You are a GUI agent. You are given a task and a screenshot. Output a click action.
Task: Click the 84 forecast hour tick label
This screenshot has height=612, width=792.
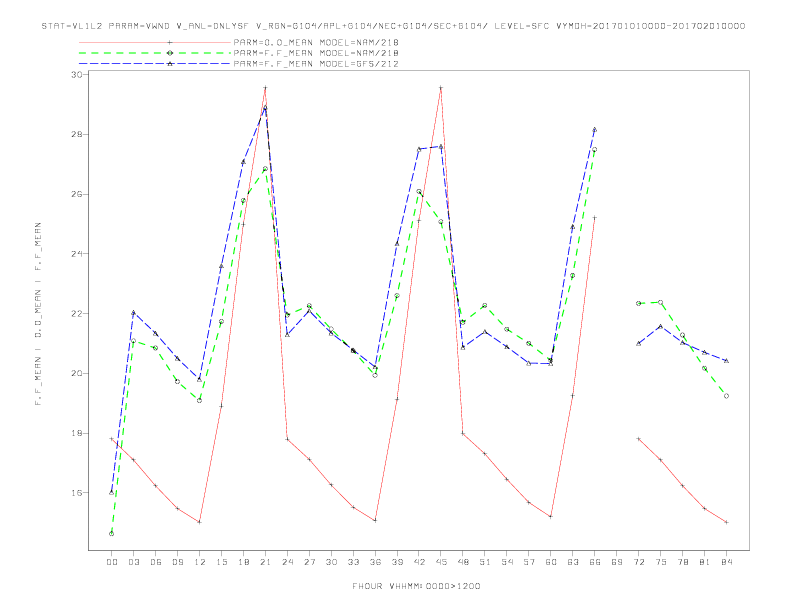pos(727,562)
